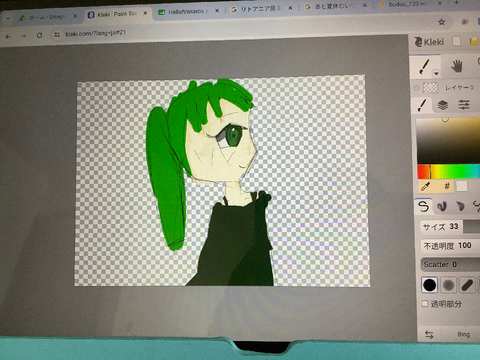
Task: Open the tab search dropdown chevron
Action: coord(8,18)
